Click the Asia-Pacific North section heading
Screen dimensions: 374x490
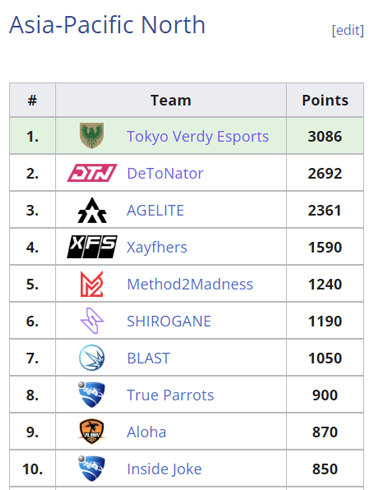(107, 25)
